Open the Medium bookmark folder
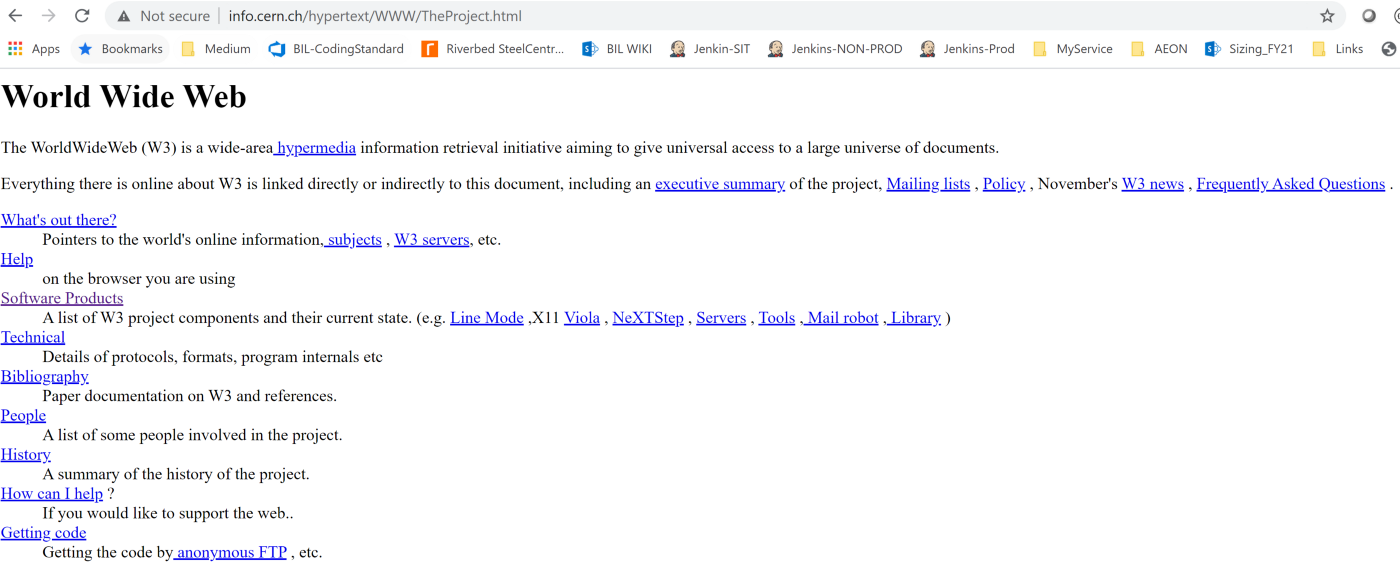 [216, 49]
